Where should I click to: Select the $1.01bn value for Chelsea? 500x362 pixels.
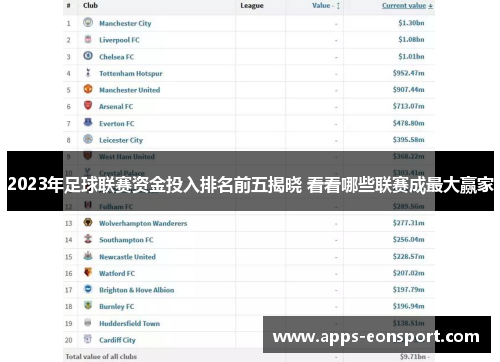[x=411, y=56]
